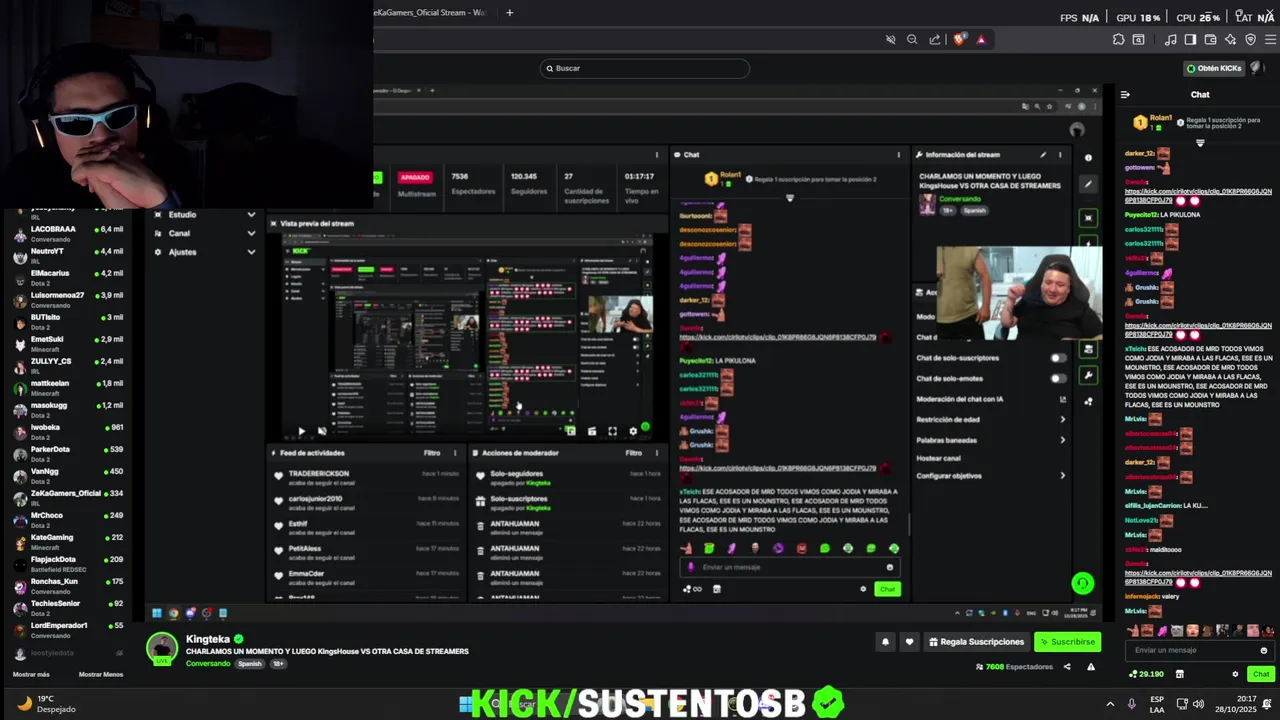Click the browser share icon in address bar
The width and height of the screenshot is (1280, 720).
(x=934, y=40)
